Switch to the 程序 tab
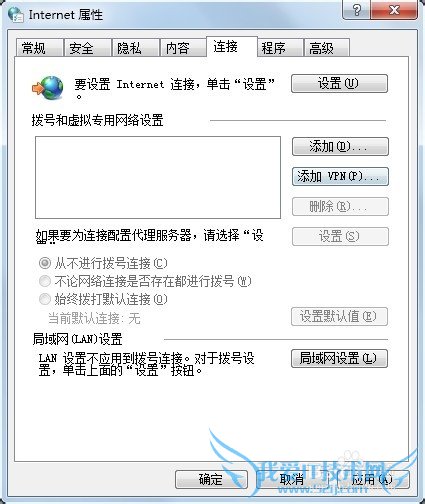The image size is (425, 504). pos(280,48)
